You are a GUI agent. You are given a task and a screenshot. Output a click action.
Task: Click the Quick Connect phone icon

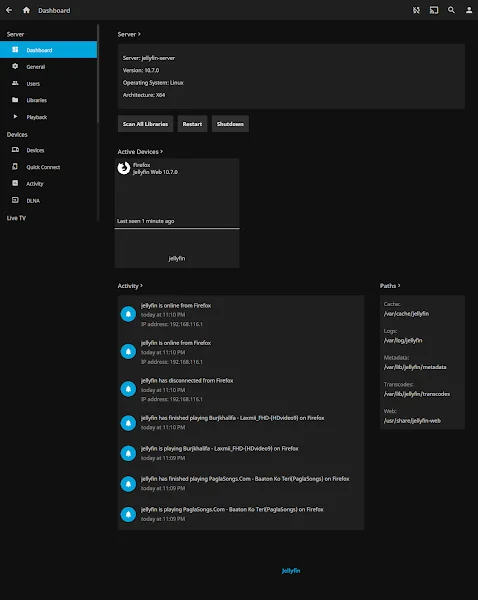pyautogui.click(x=15, y=167)
